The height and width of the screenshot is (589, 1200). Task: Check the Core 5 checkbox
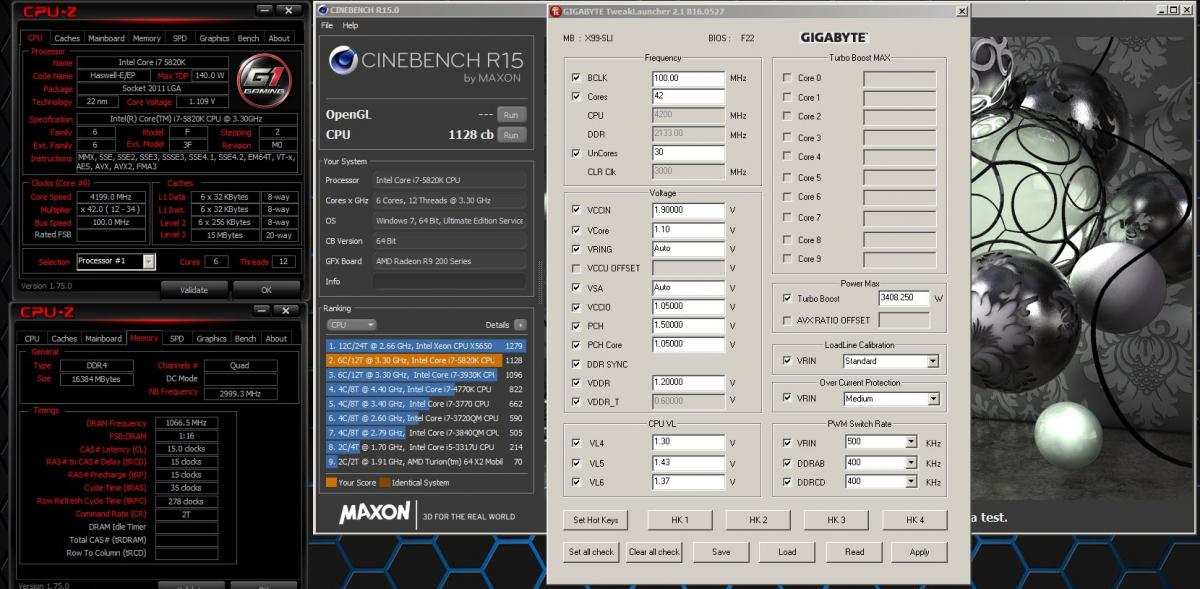[786, 178]
